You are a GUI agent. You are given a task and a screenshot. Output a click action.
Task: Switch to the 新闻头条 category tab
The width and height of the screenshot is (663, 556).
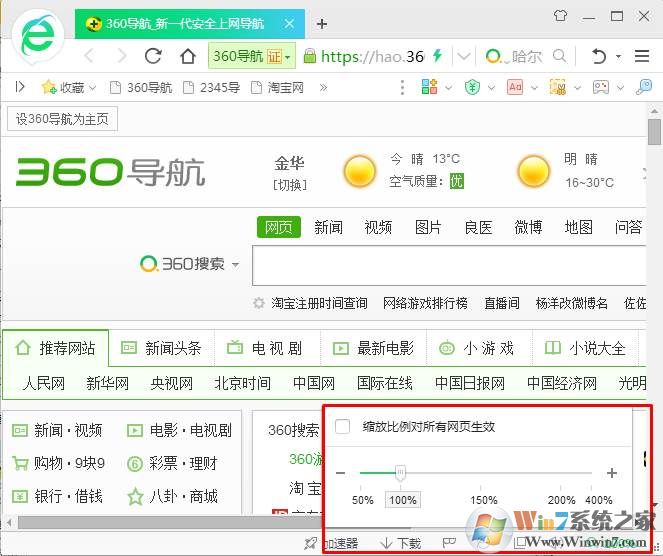tap(162, 348)
